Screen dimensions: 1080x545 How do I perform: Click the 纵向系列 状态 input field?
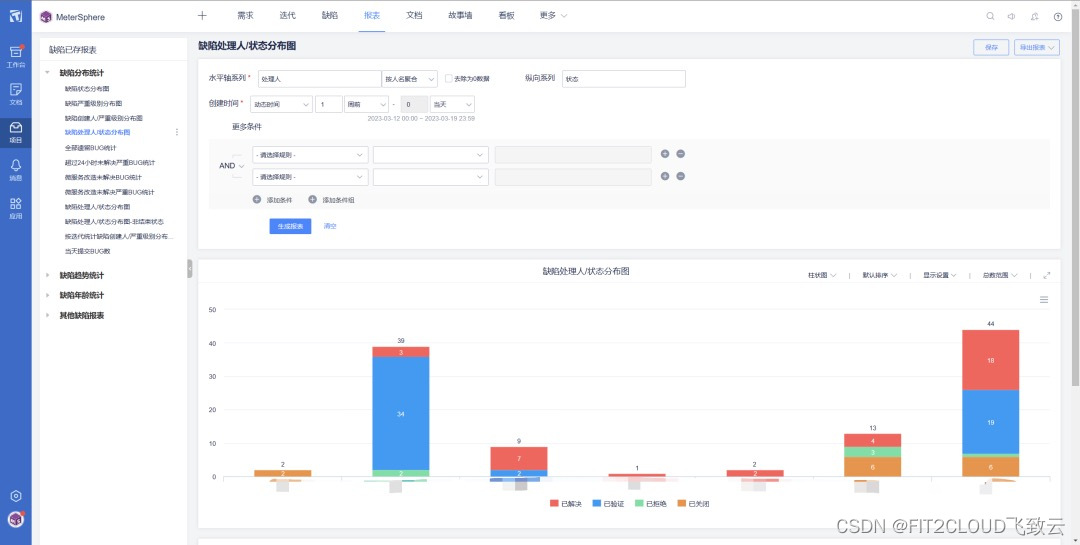[624, 79]
